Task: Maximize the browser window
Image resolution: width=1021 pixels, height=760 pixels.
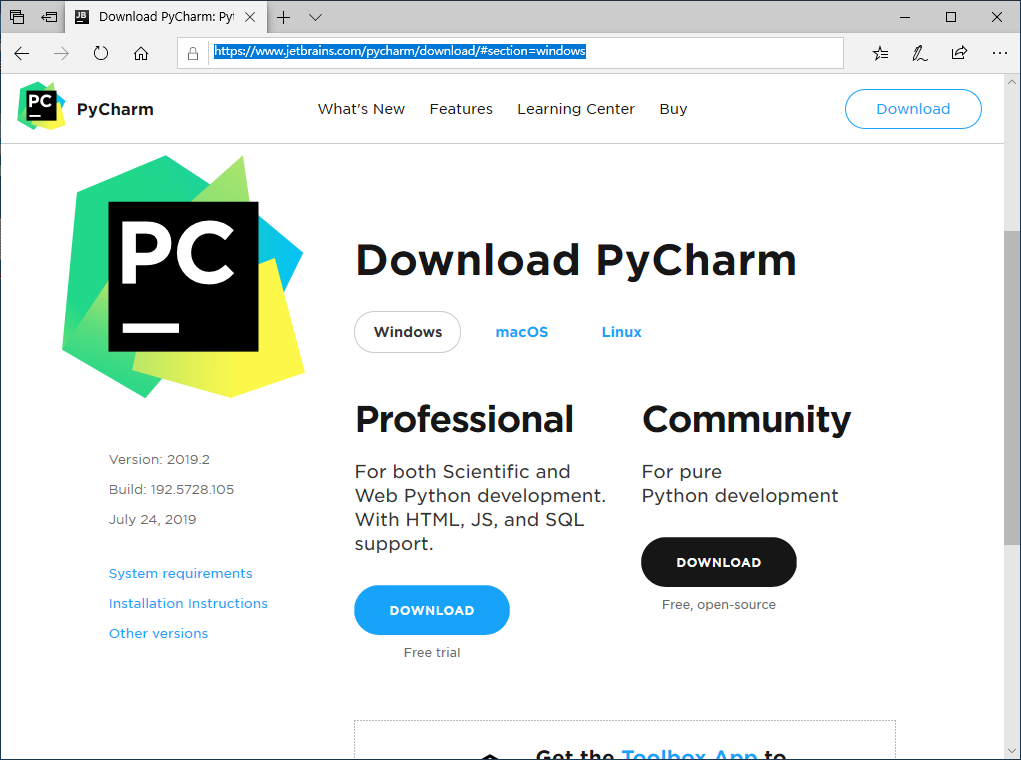Action: 951,18
